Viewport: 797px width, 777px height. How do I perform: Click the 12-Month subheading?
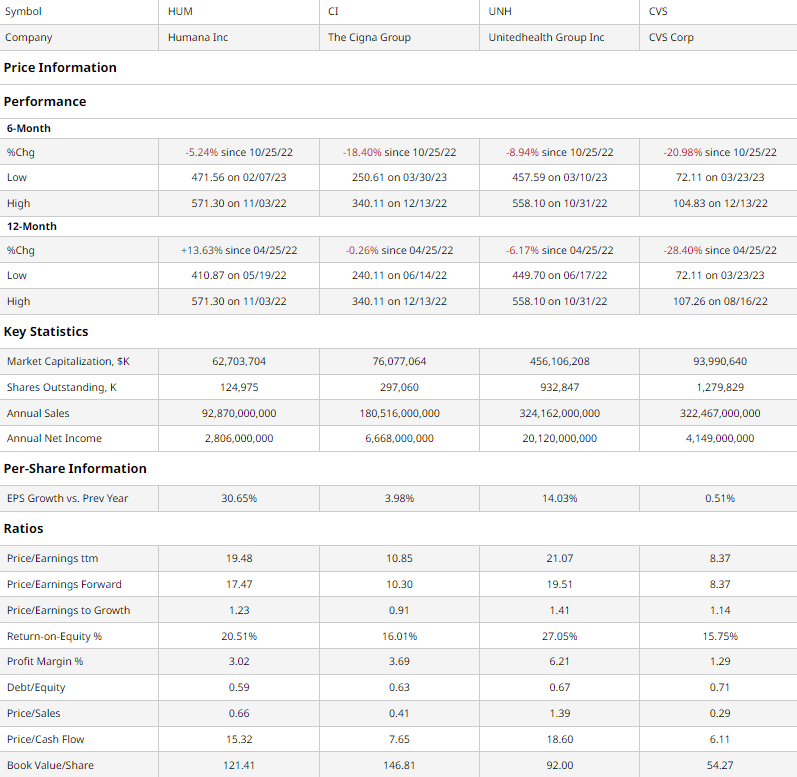(x=32, y=226)
